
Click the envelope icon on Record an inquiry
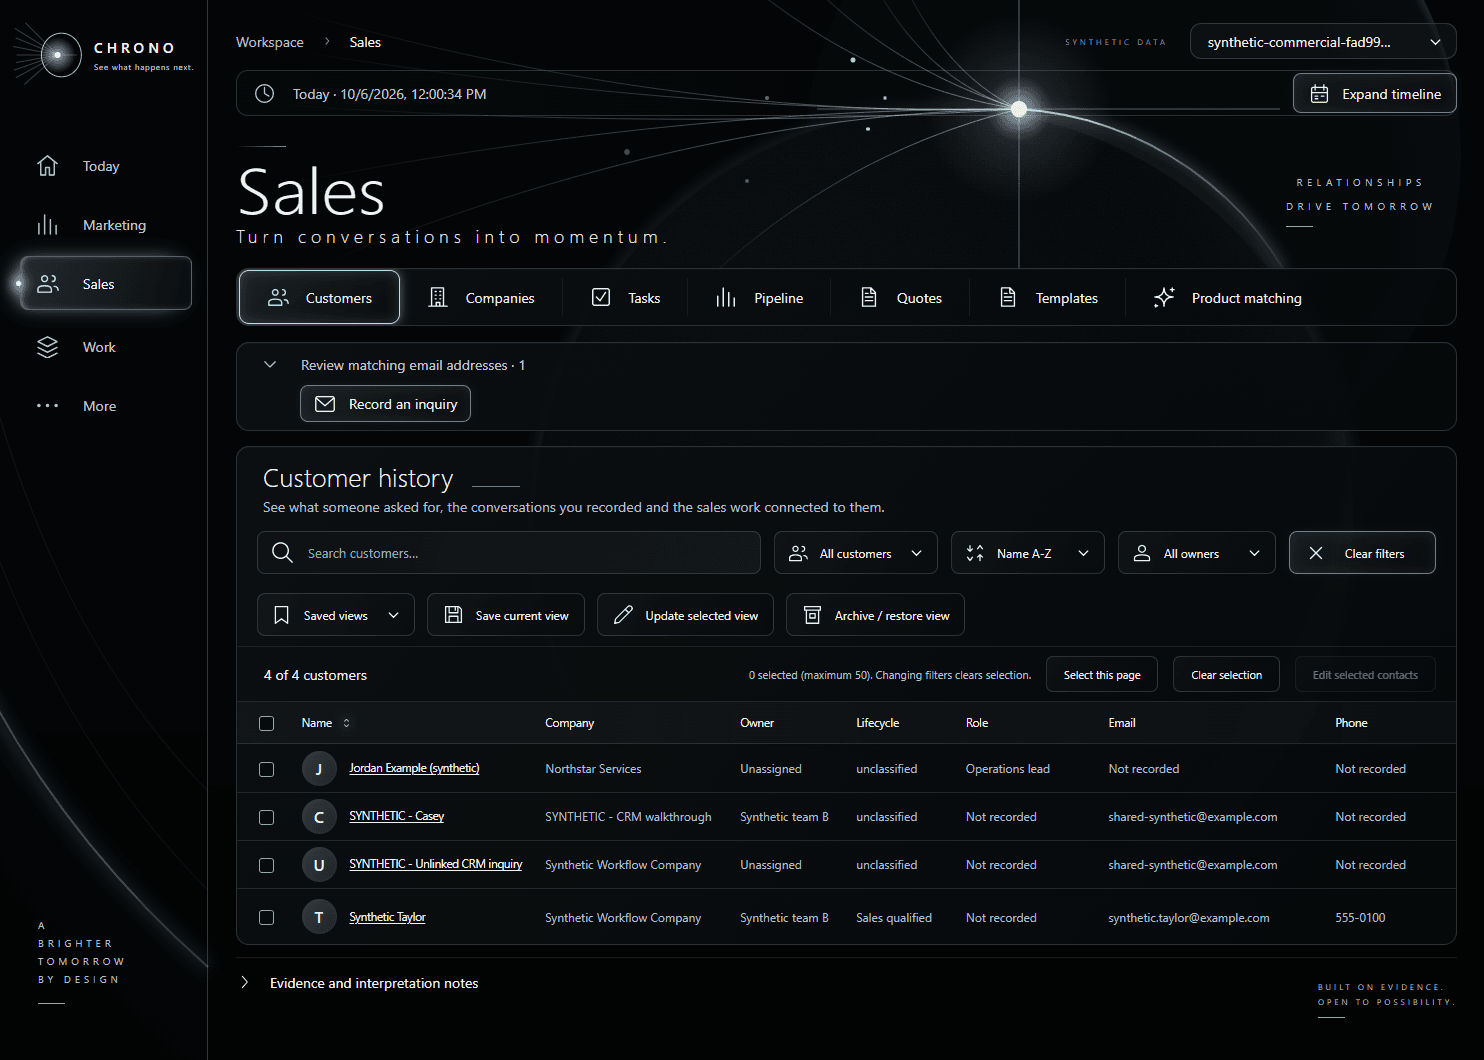[x=325, y=404]
